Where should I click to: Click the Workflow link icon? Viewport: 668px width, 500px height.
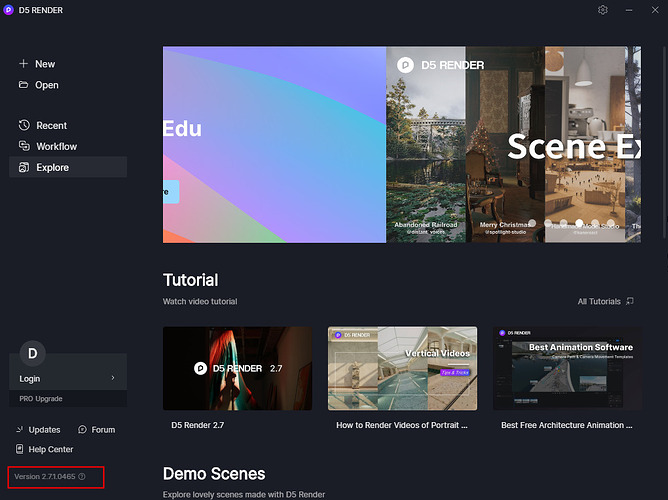click(24, 146)
